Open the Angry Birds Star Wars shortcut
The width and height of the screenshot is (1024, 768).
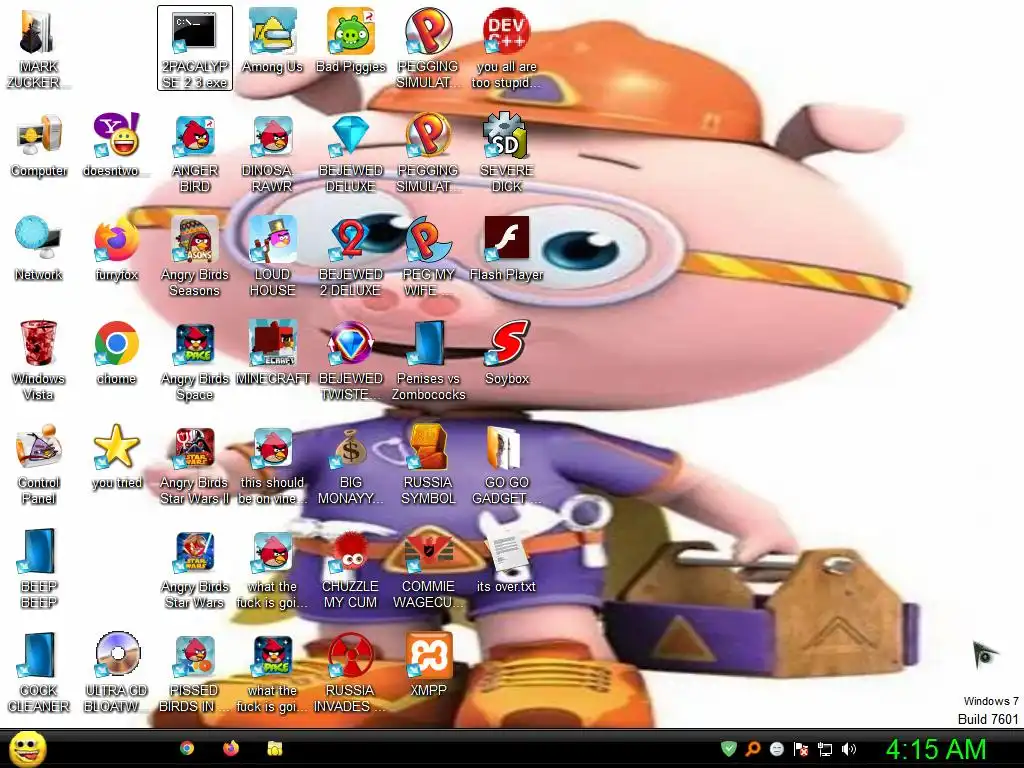coord(195,568)
